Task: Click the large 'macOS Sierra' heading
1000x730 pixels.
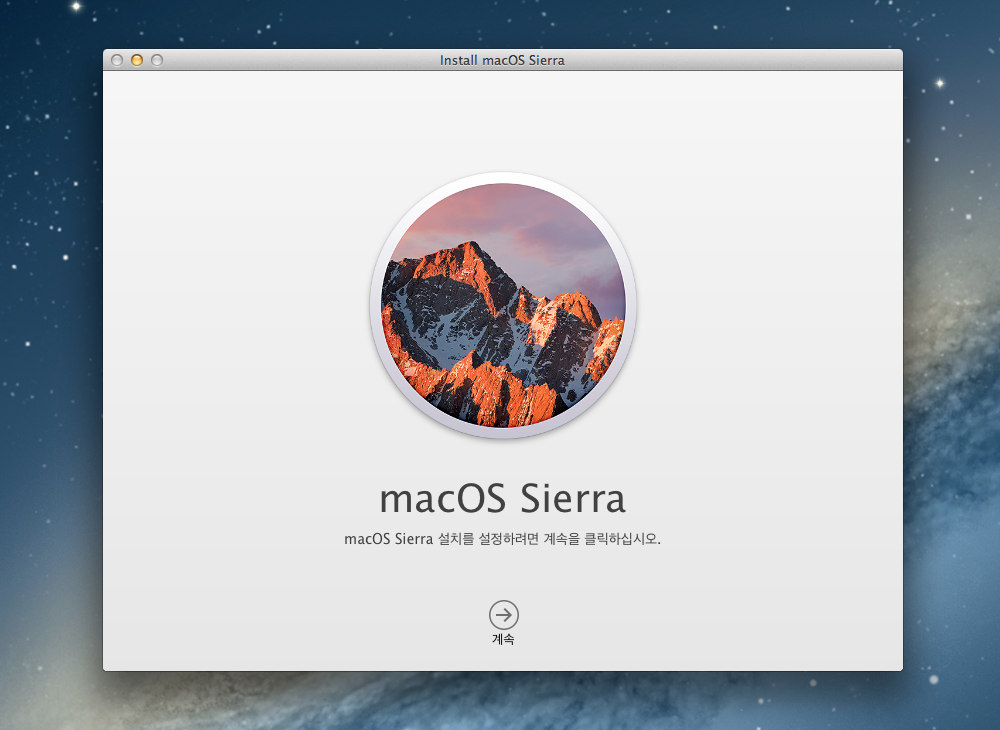Action: point(503,498)
